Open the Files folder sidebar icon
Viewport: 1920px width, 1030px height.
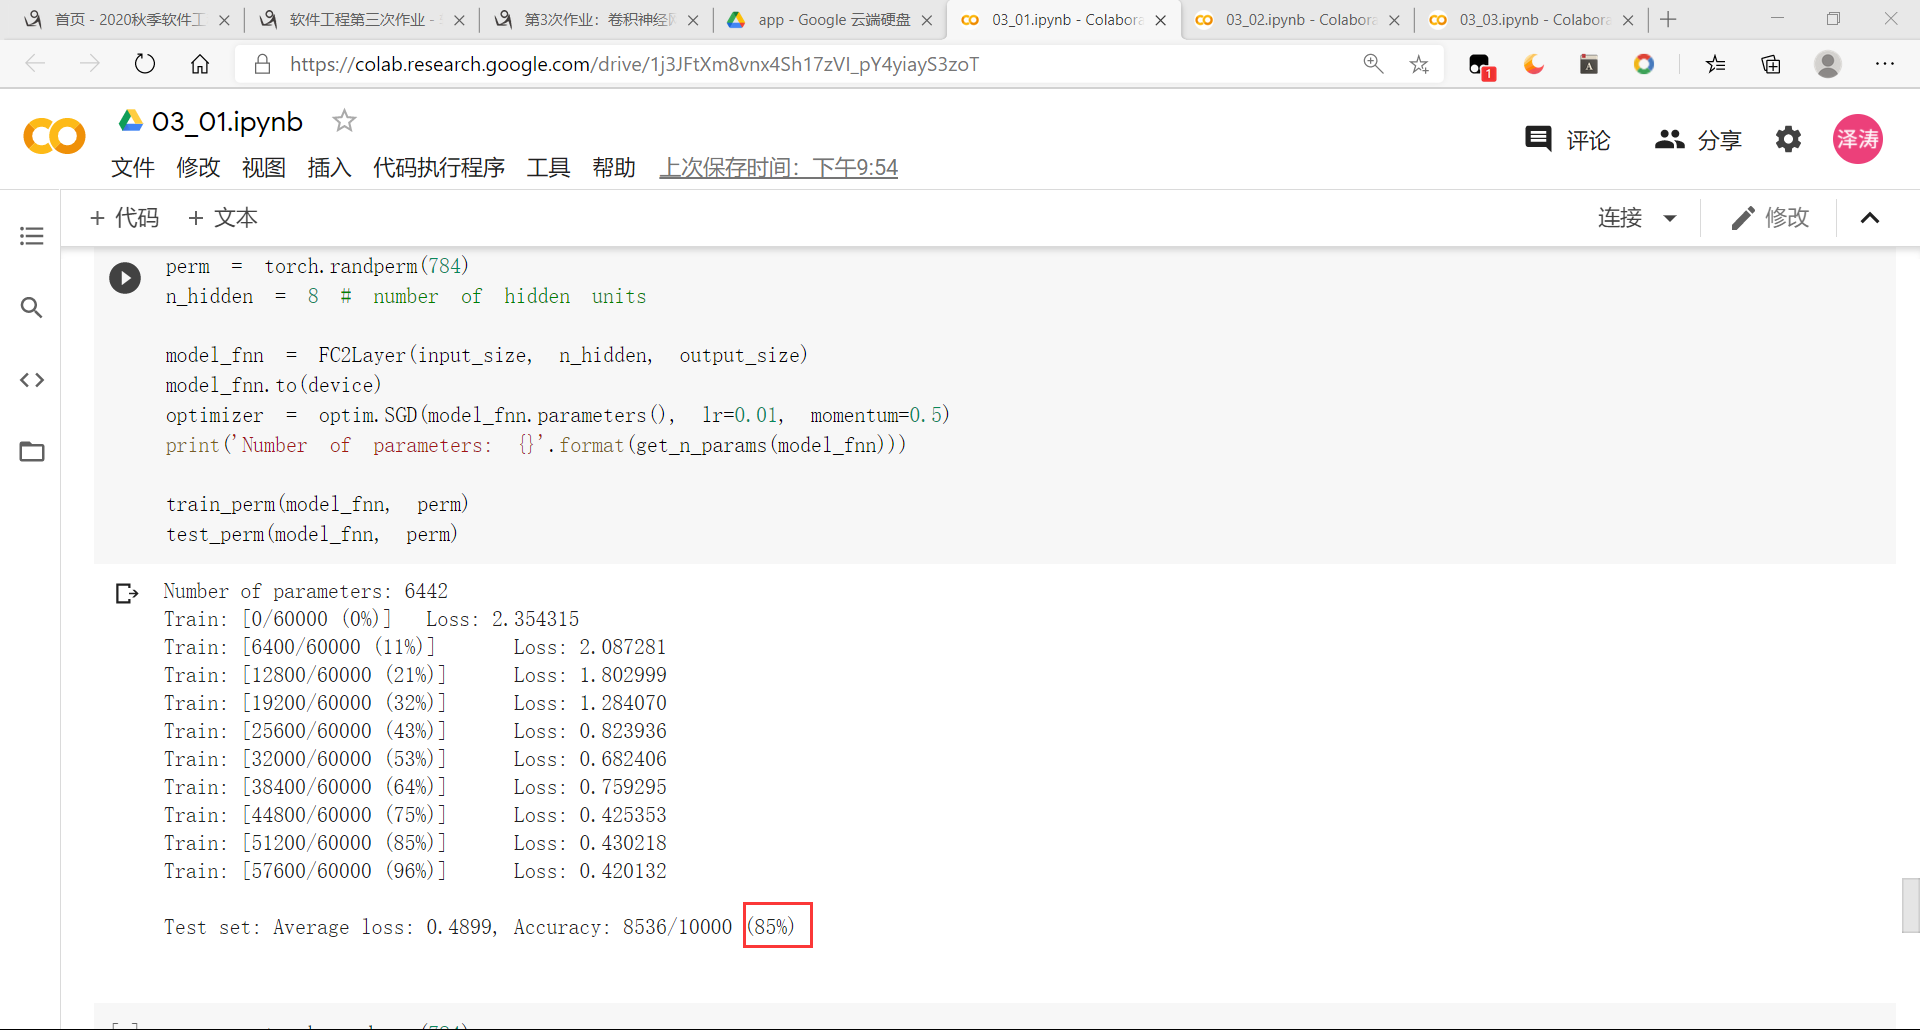tap(32, 452)
